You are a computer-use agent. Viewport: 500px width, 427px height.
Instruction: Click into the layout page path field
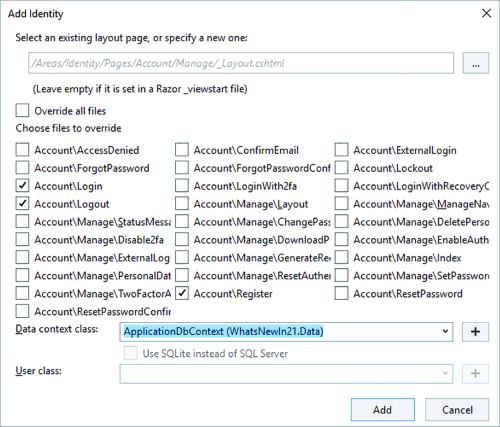tap(241, 63)
